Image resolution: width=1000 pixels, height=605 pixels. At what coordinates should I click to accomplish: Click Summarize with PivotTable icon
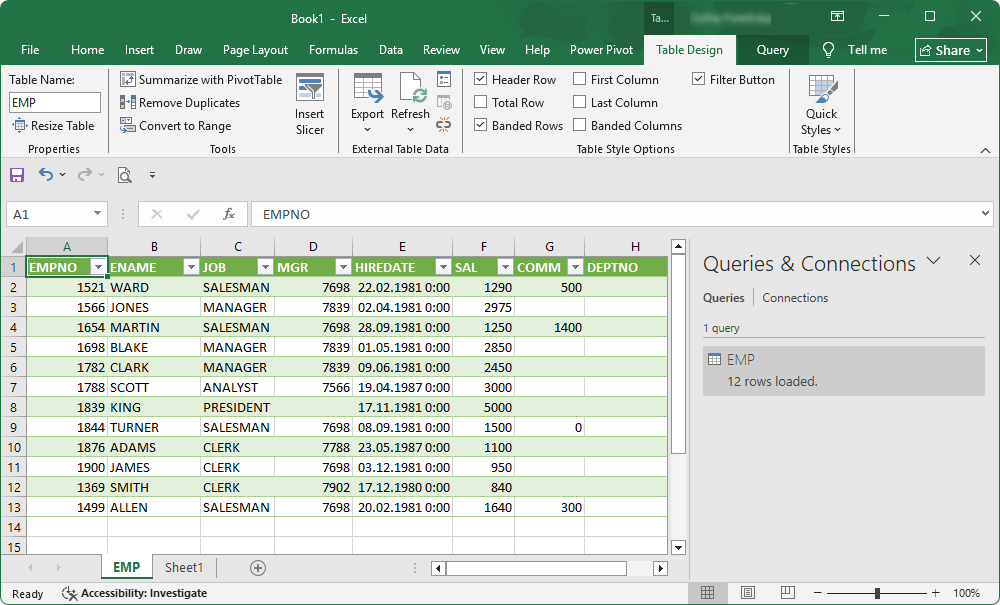[128, 79]
